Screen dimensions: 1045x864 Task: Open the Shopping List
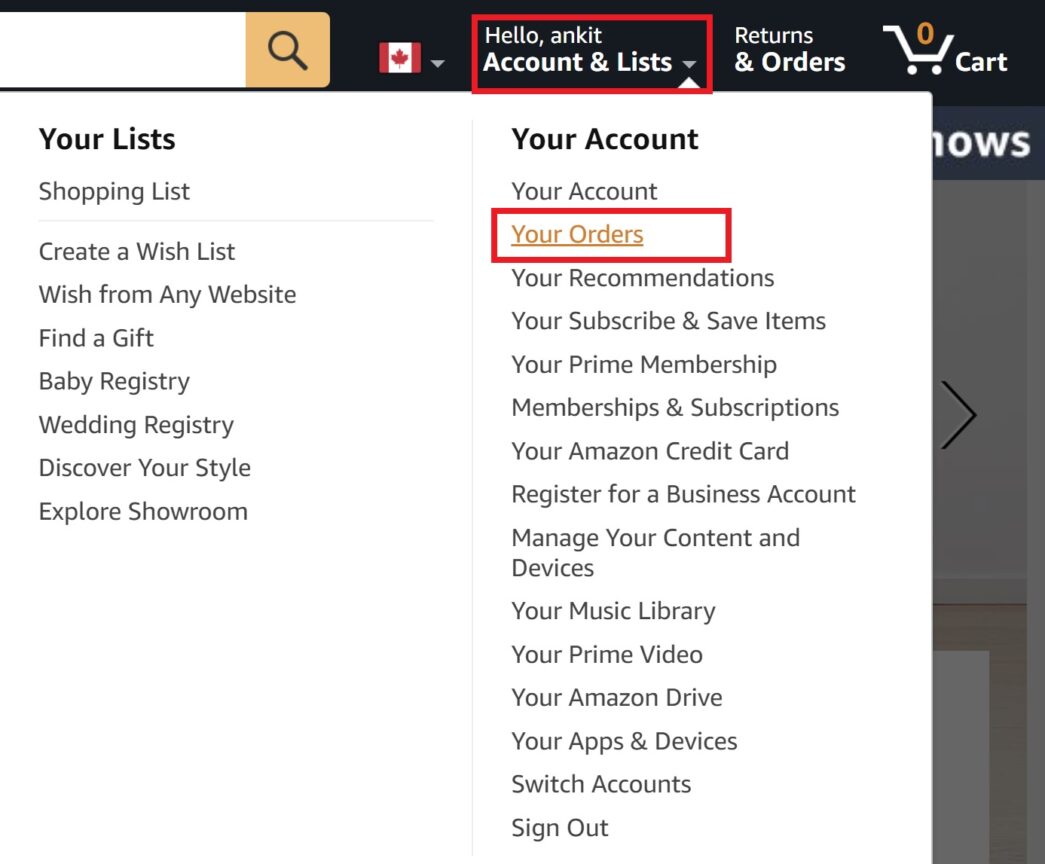(x=114, y=191)
